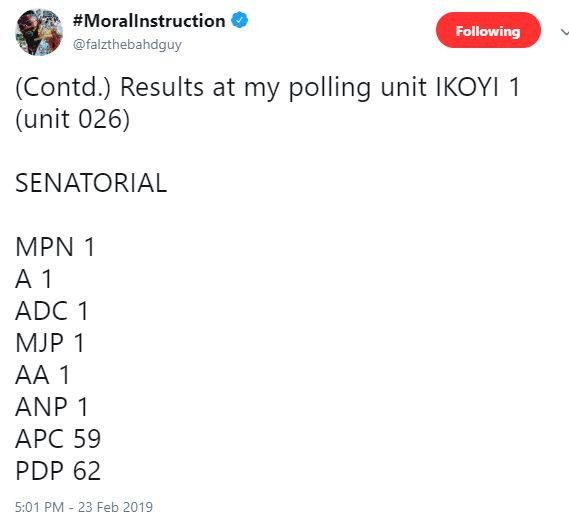The image size is (569, 526).
Task: Click the MPN 1 result line
Action: tap(55, 247)
